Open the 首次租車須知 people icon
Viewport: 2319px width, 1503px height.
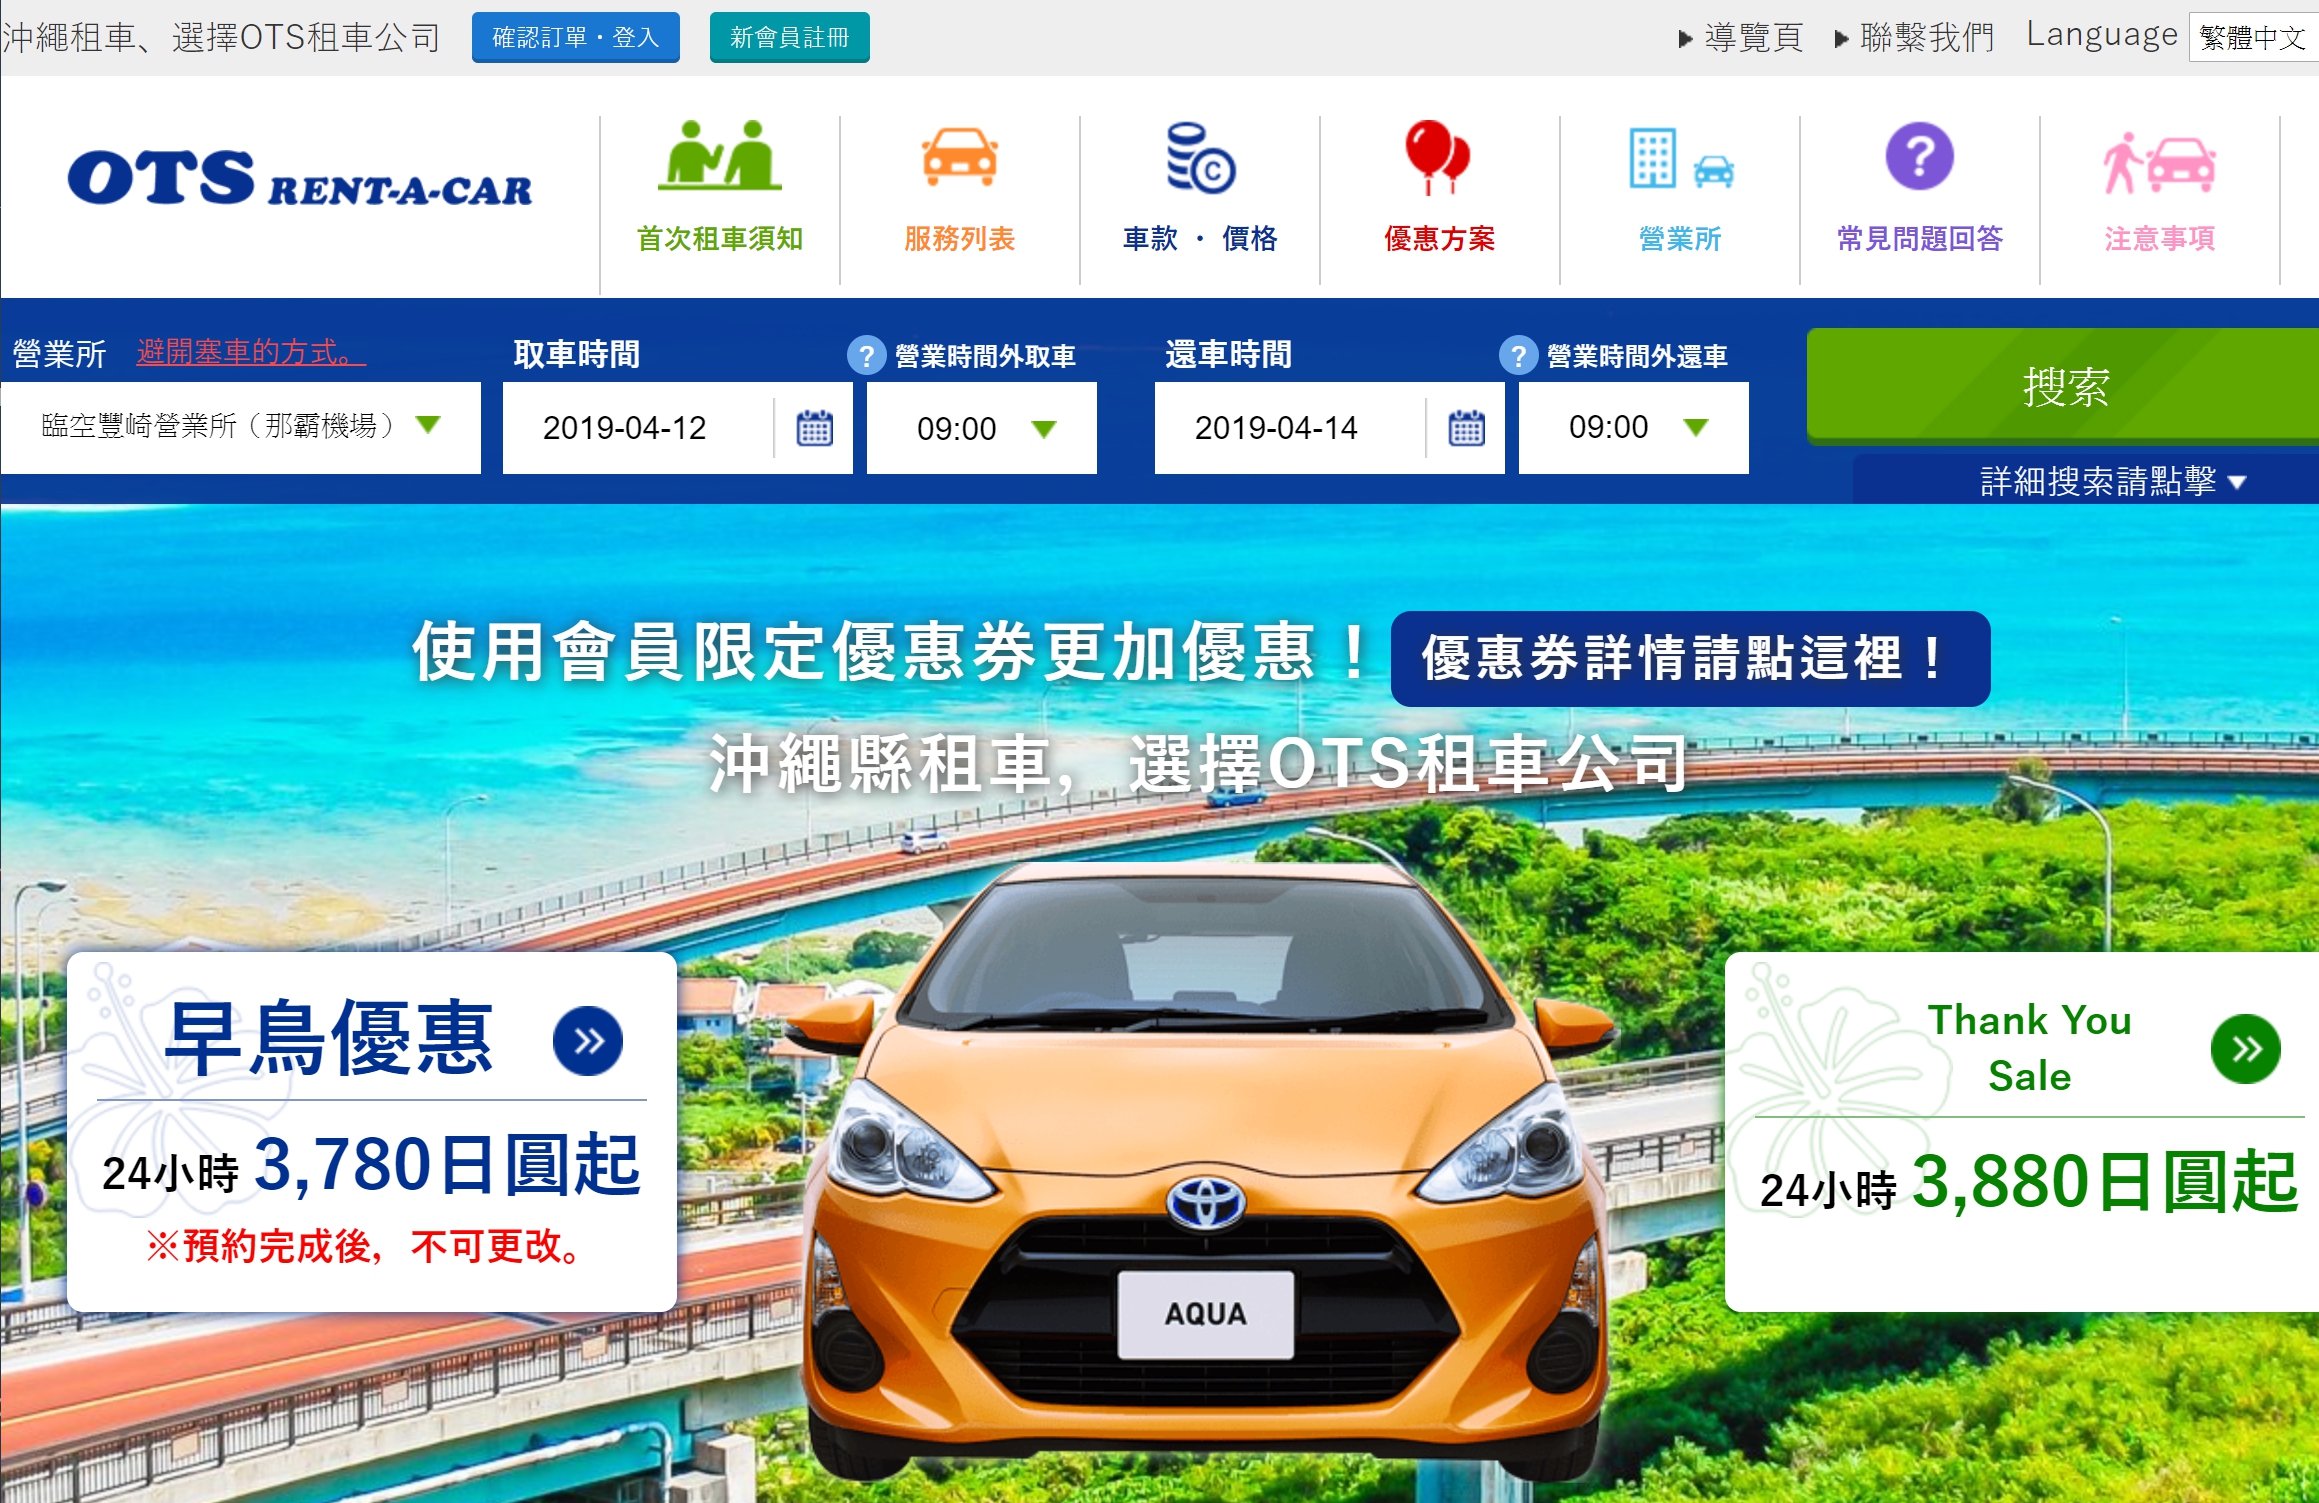[719, 155]
